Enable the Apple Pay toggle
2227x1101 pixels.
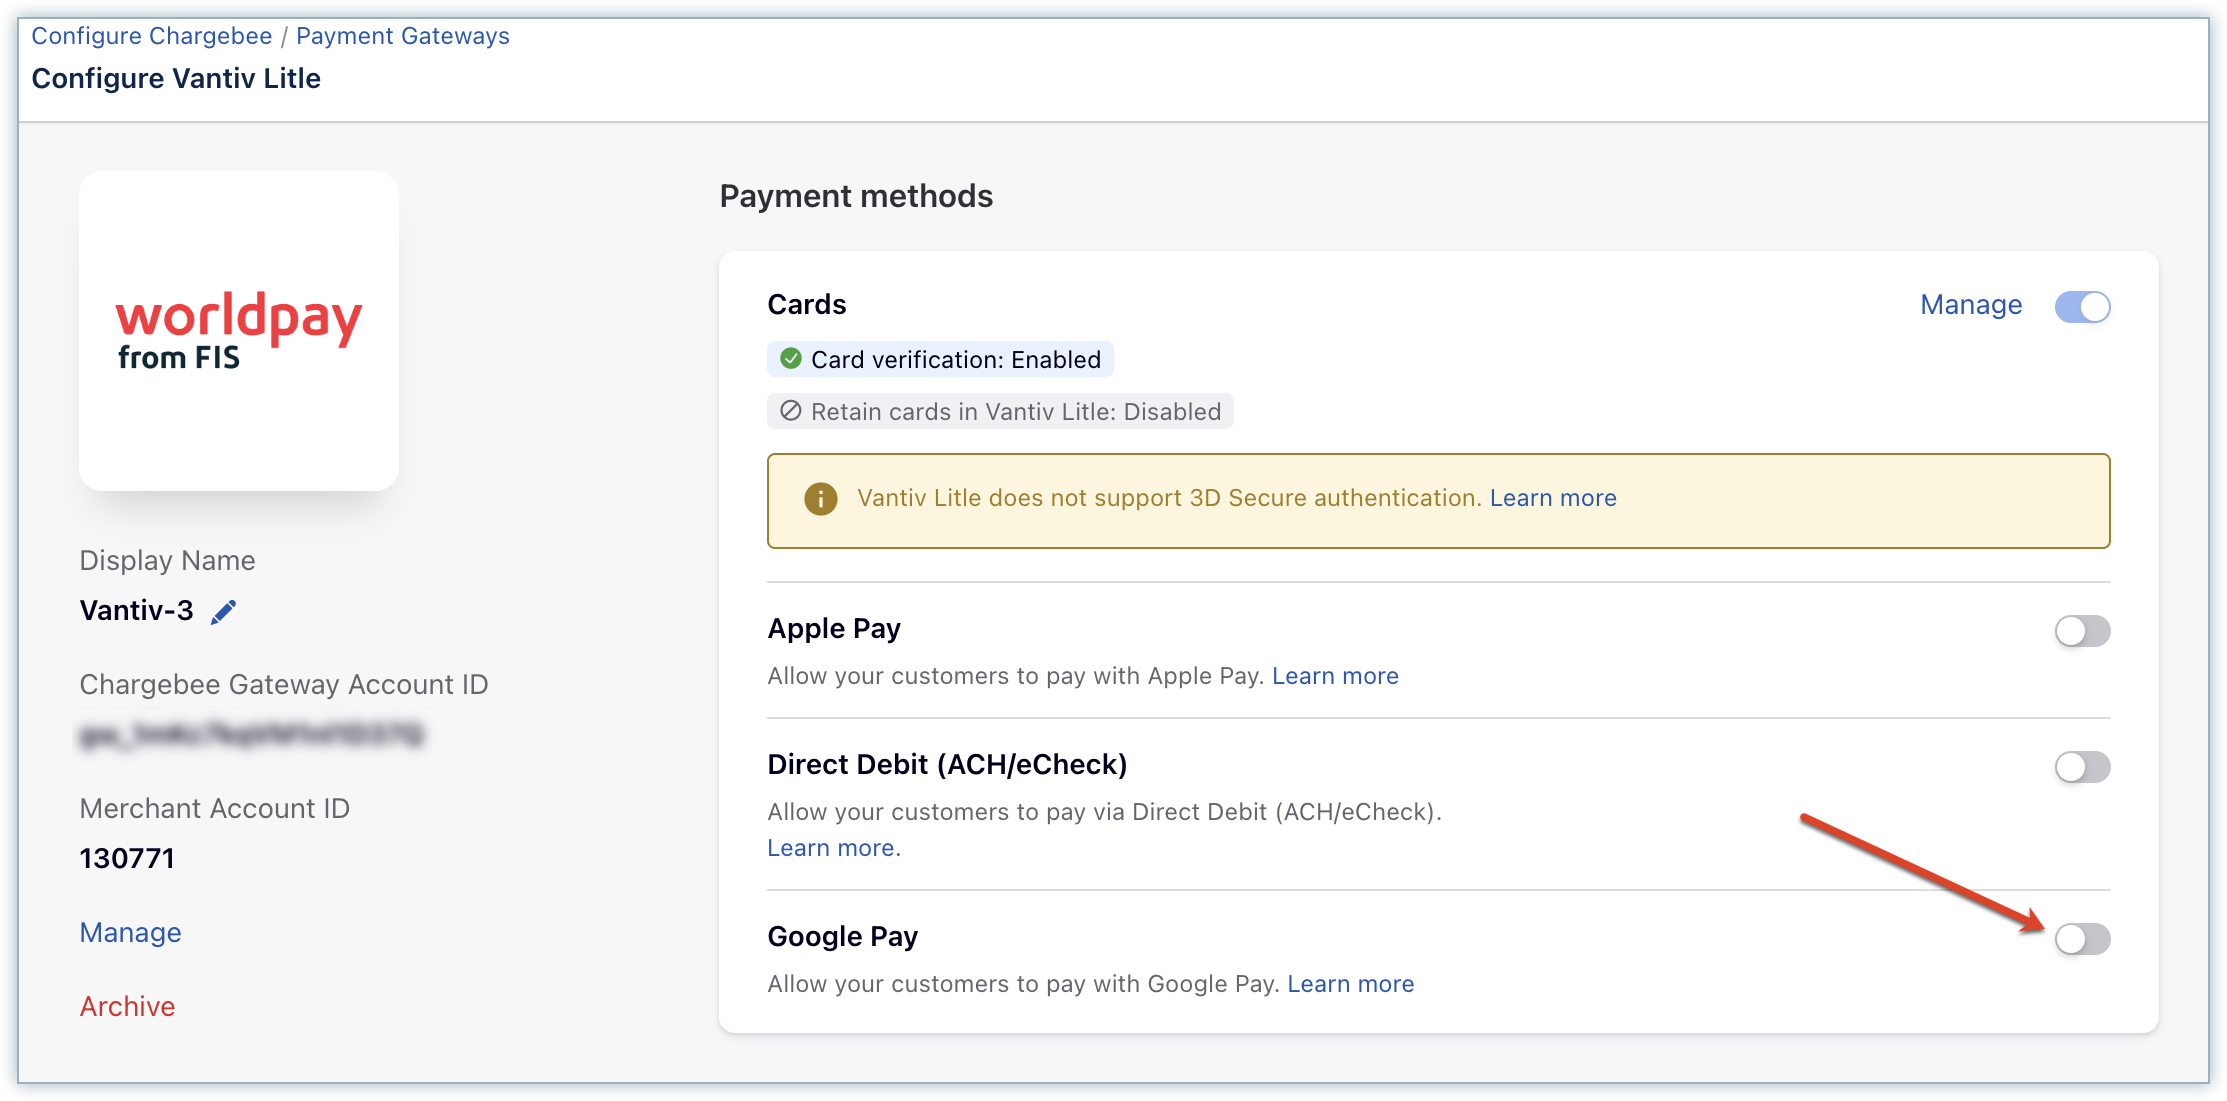coord(2083,631)
